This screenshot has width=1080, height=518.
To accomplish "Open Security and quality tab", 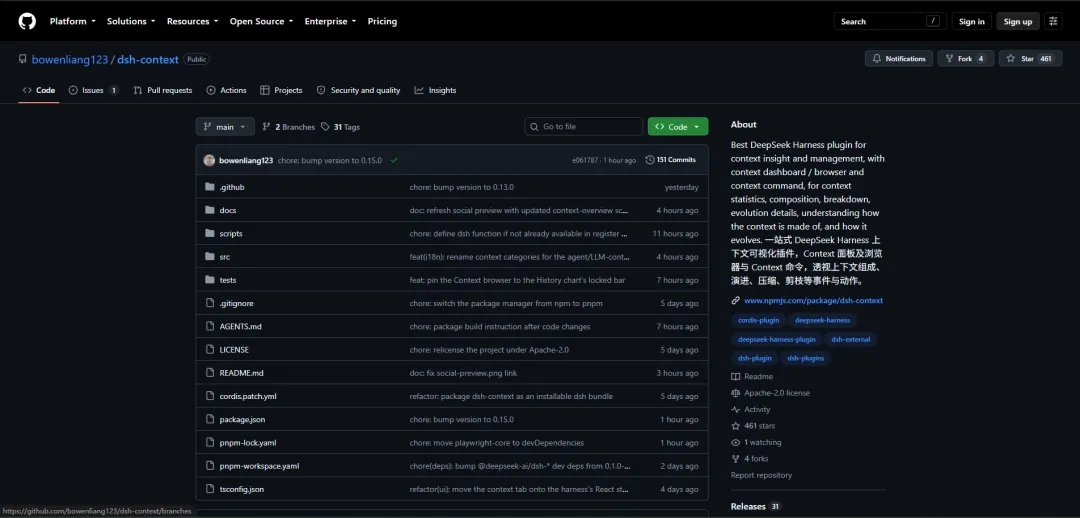I will [x=358, y=90].
